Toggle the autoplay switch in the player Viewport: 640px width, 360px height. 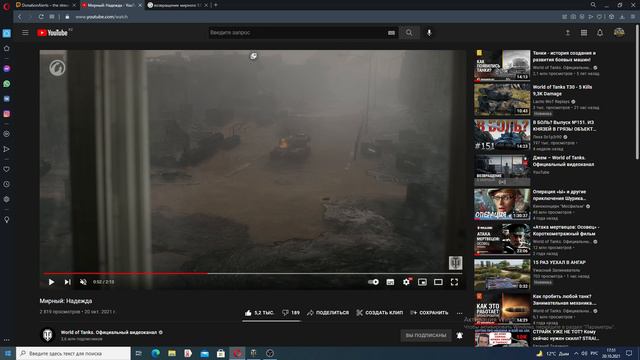[373, 282]
